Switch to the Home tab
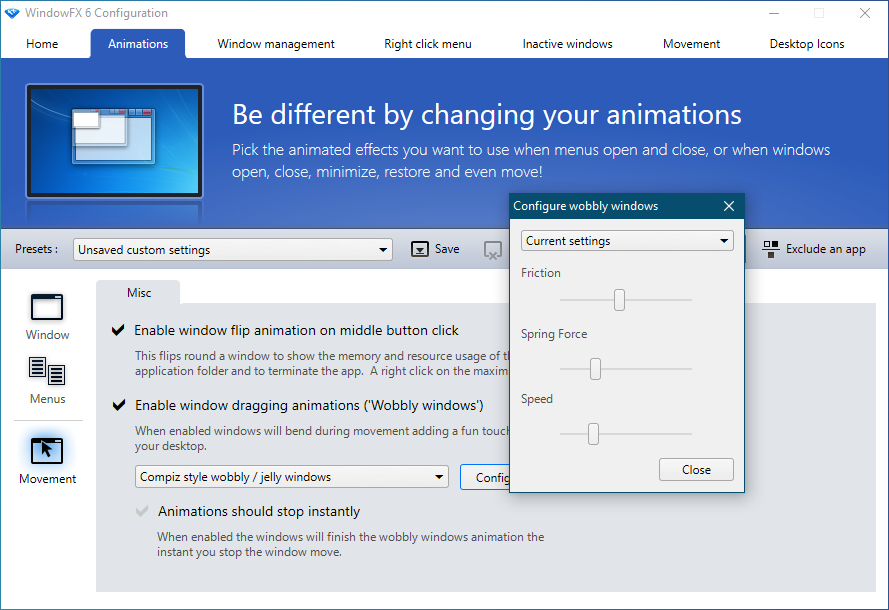889x610 pixels. coord(42,44)
